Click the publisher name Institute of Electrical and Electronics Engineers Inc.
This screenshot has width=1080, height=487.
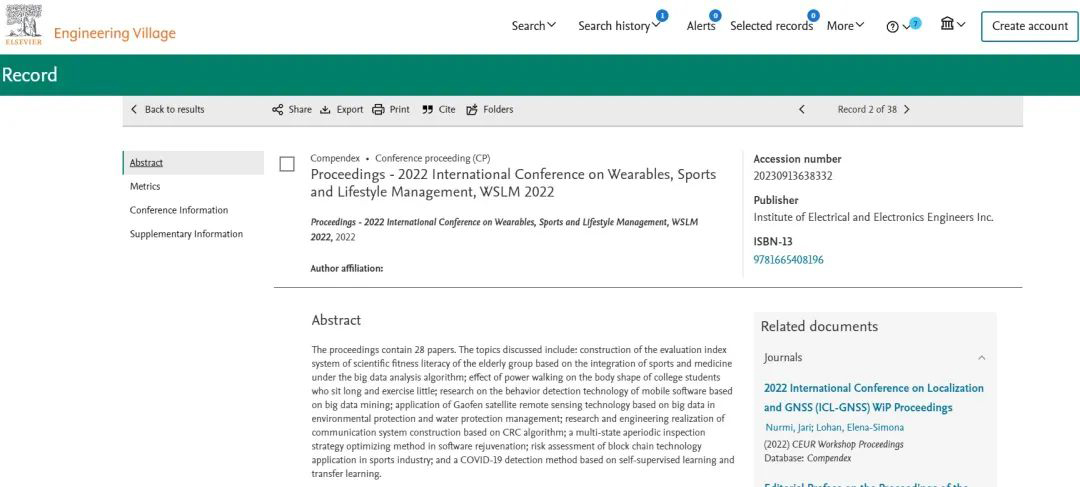tap(873, 217)
